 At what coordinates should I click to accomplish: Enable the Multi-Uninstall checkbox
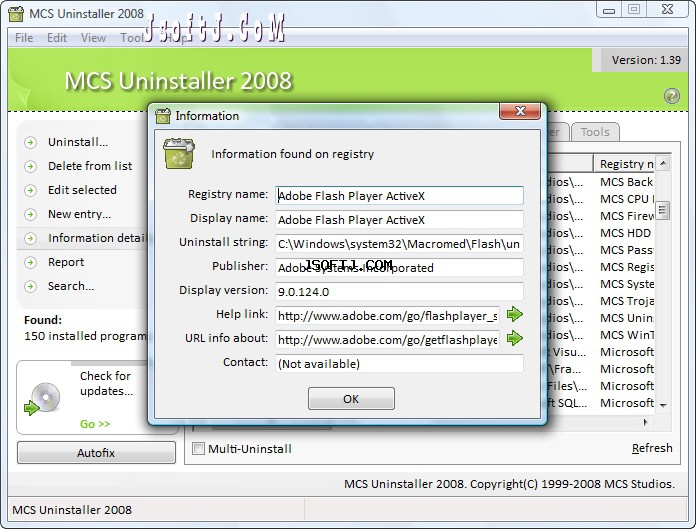(198, 448)
